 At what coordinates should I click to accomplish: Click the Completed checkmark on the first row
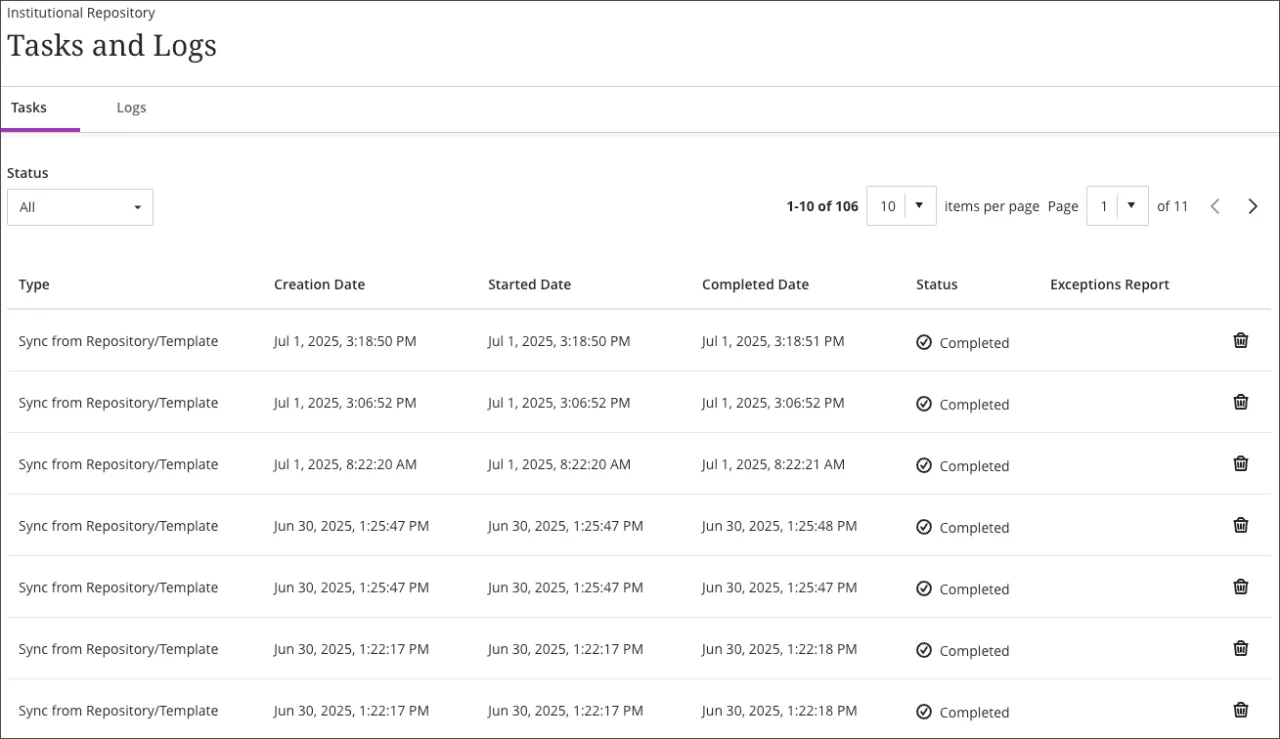pos(924,342)
